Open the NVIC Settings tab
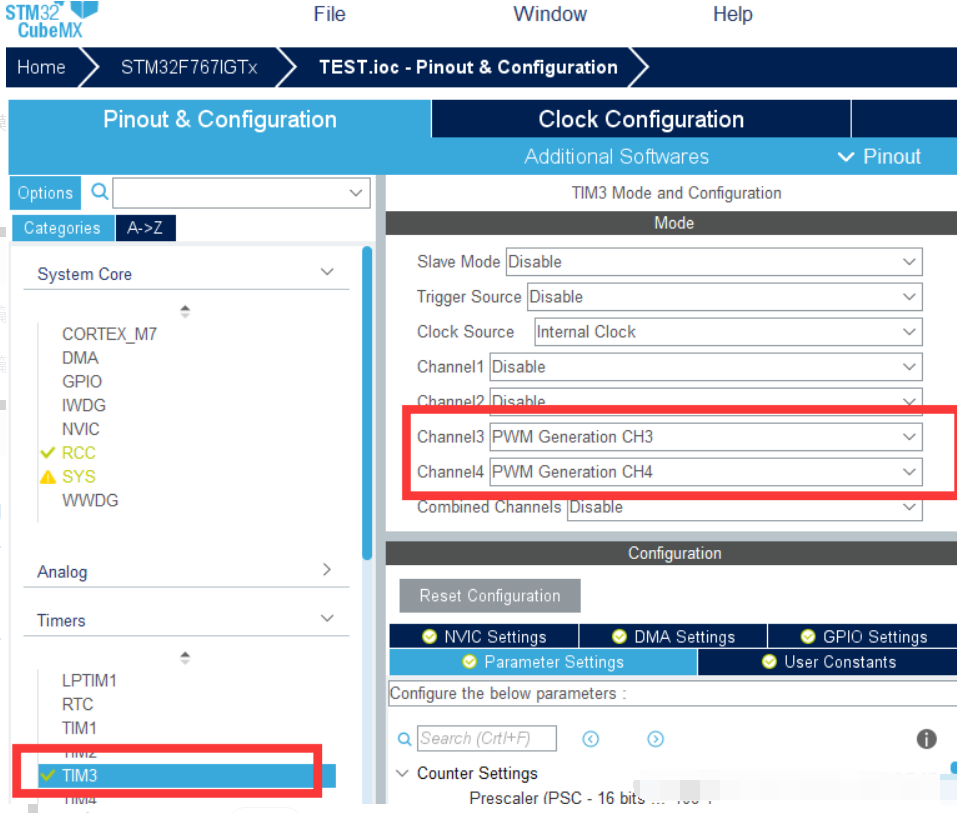The image size is (957, 813). pos(484,637)
